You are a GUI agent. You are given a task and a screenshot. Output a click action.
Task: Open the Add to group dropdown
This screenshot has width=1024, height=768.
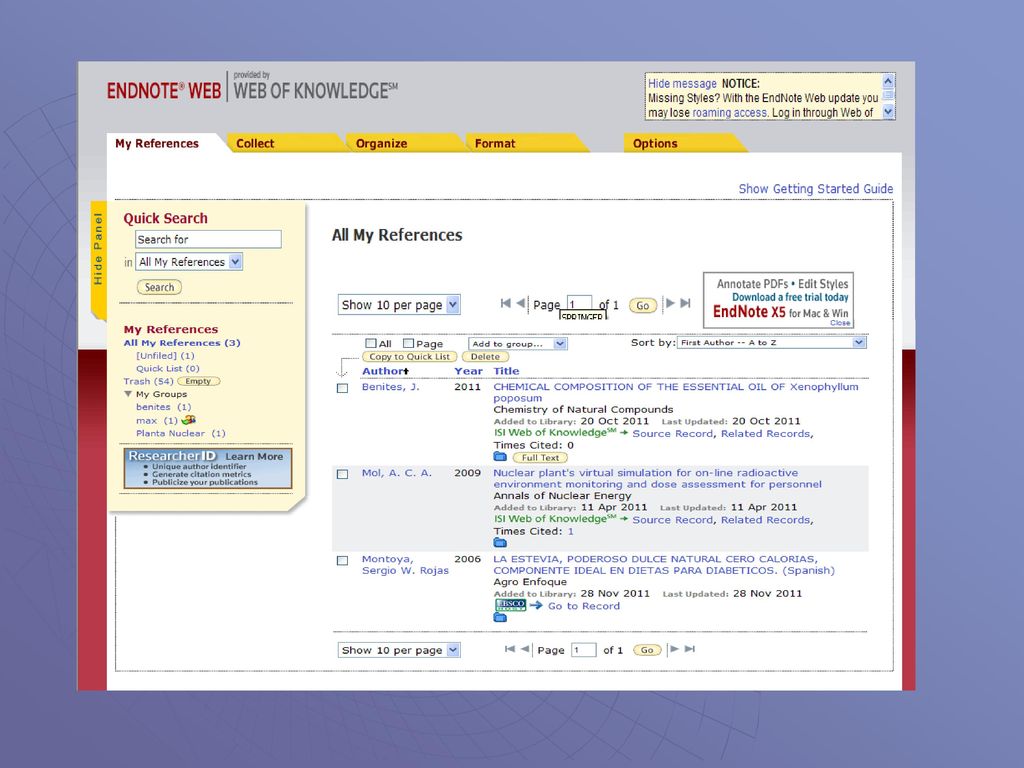point(517,344)
